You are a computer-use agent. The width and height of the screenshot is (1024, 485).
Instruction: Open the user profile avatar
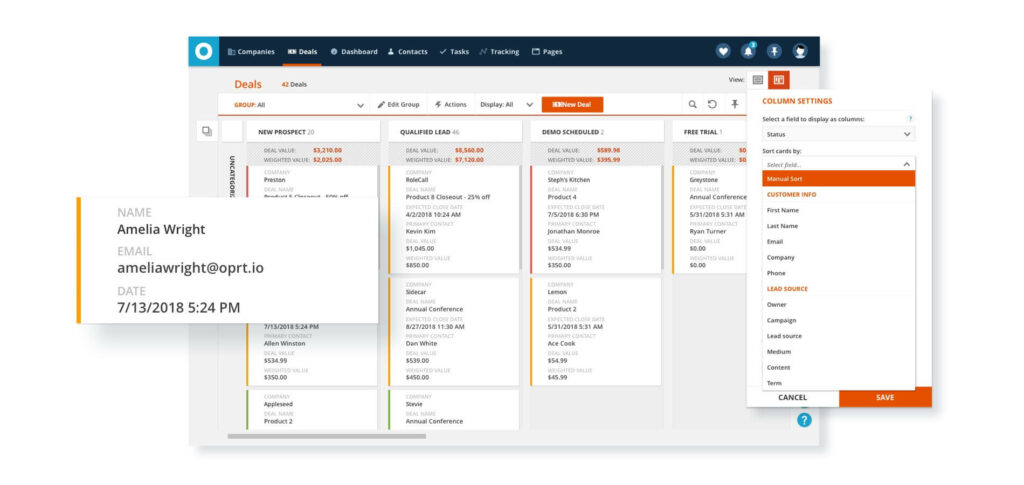(x=800, y=52)
